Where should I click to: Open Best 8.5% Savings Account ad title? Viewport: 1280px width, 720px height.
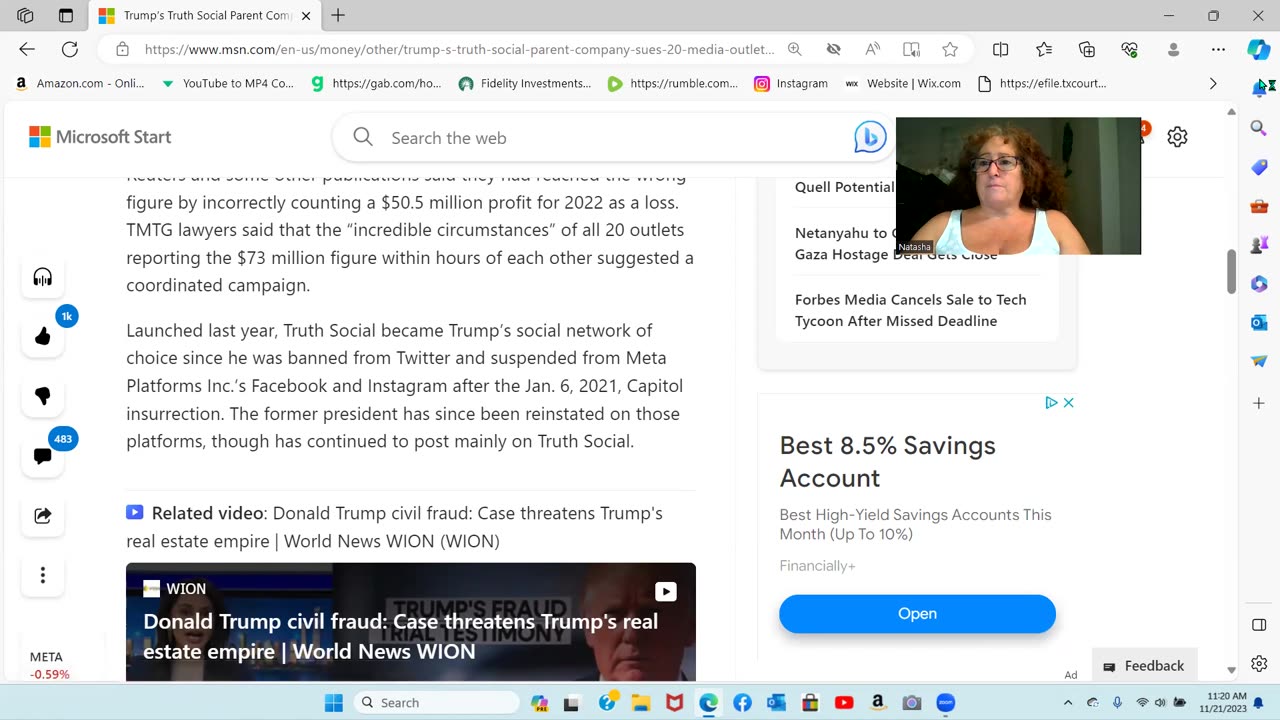(887, 461)
